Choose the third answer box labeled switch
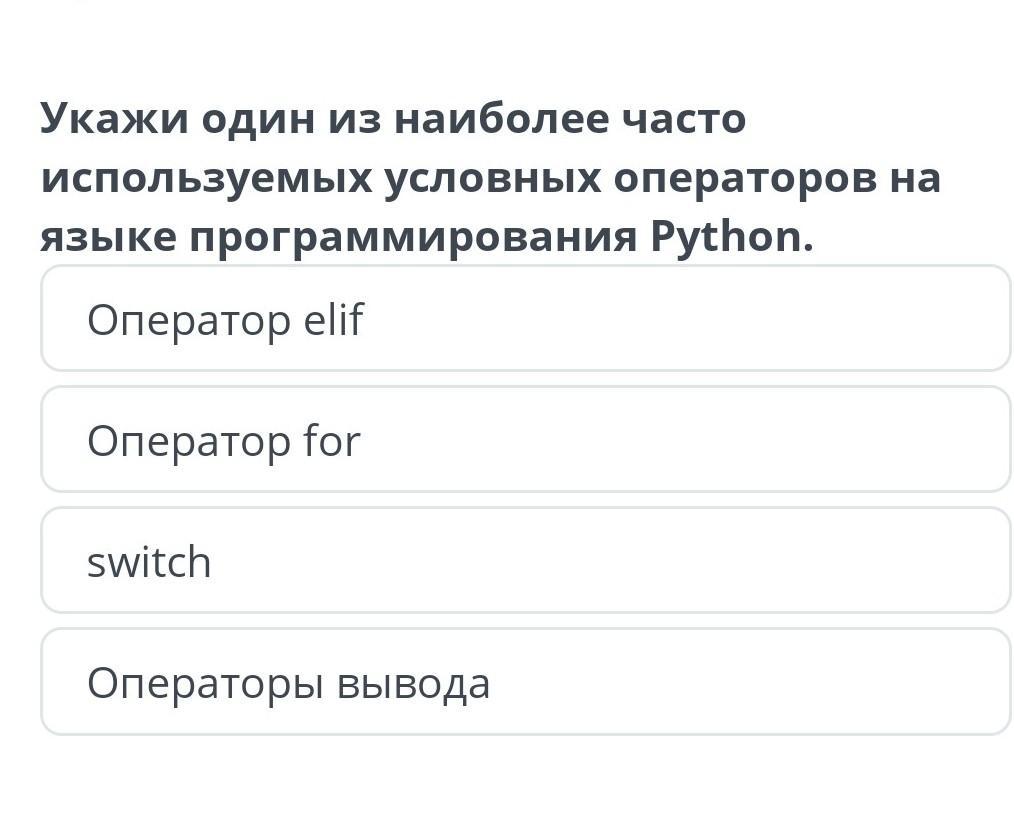Viewport: 1014px width, 815px height. 526,560
